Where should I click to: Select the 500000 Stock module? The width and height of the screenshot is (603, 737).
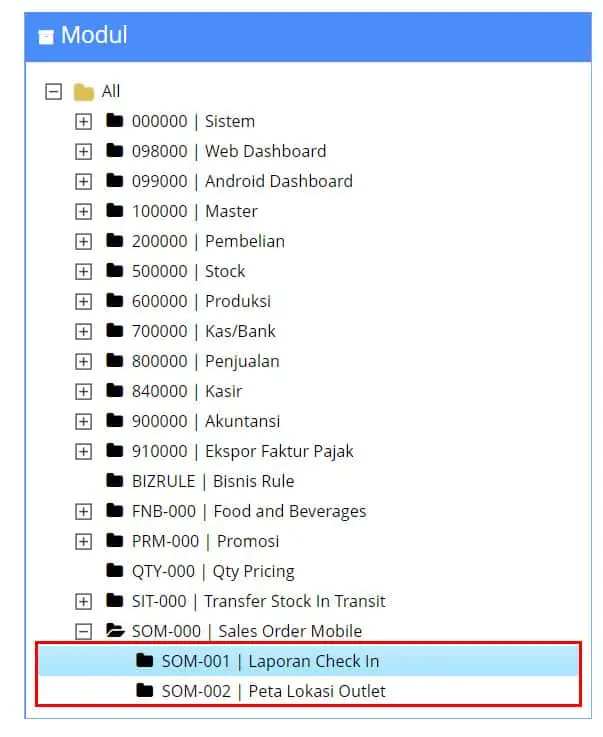point(188,271)
